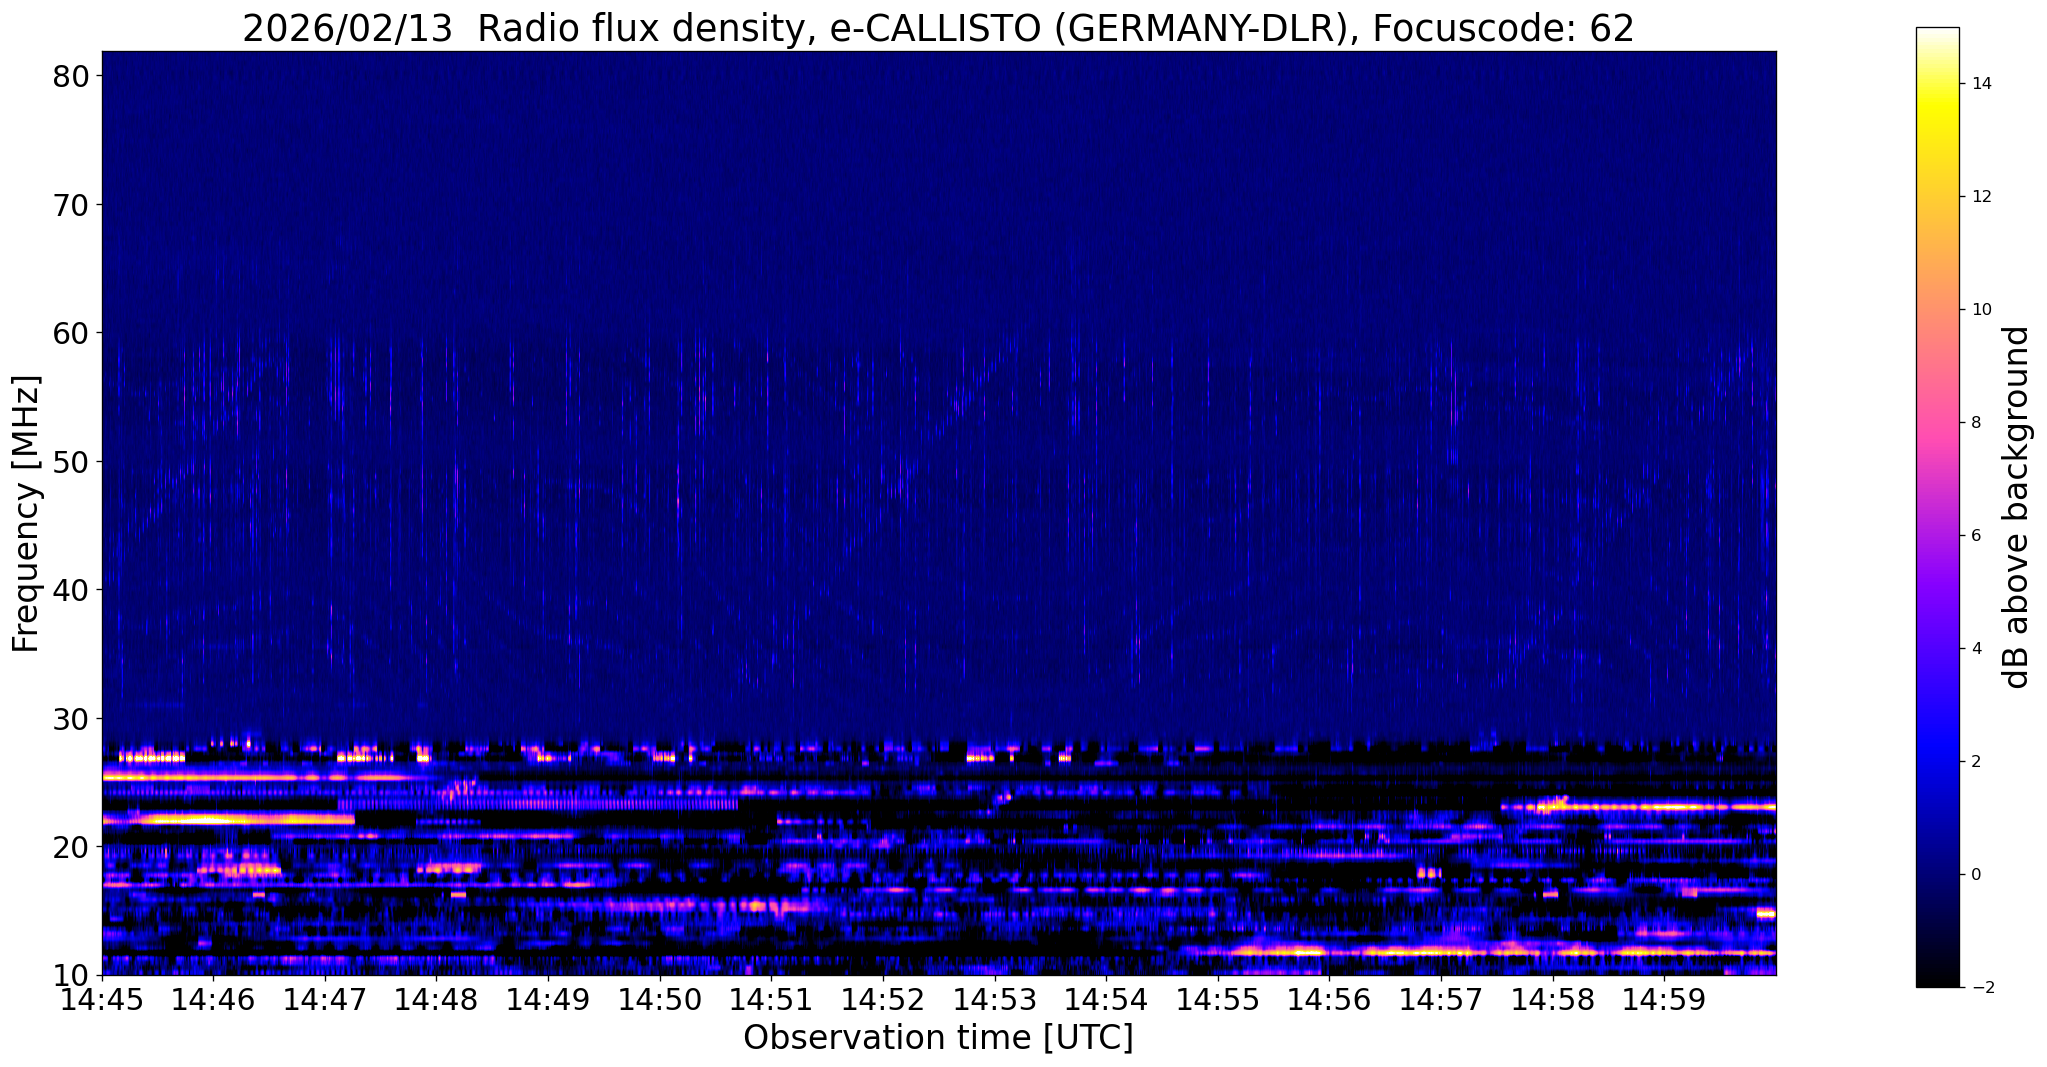The image size is (2047, 1067).
Task: Click the 70 MHz frequency tick label
Action: (x=71, y=205)
